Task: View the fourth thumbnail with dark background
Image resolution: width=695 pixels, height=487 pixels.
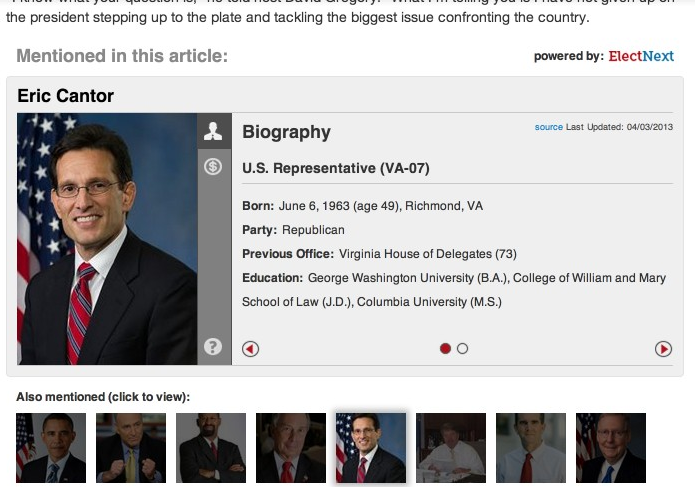Action: pos(291,448)
